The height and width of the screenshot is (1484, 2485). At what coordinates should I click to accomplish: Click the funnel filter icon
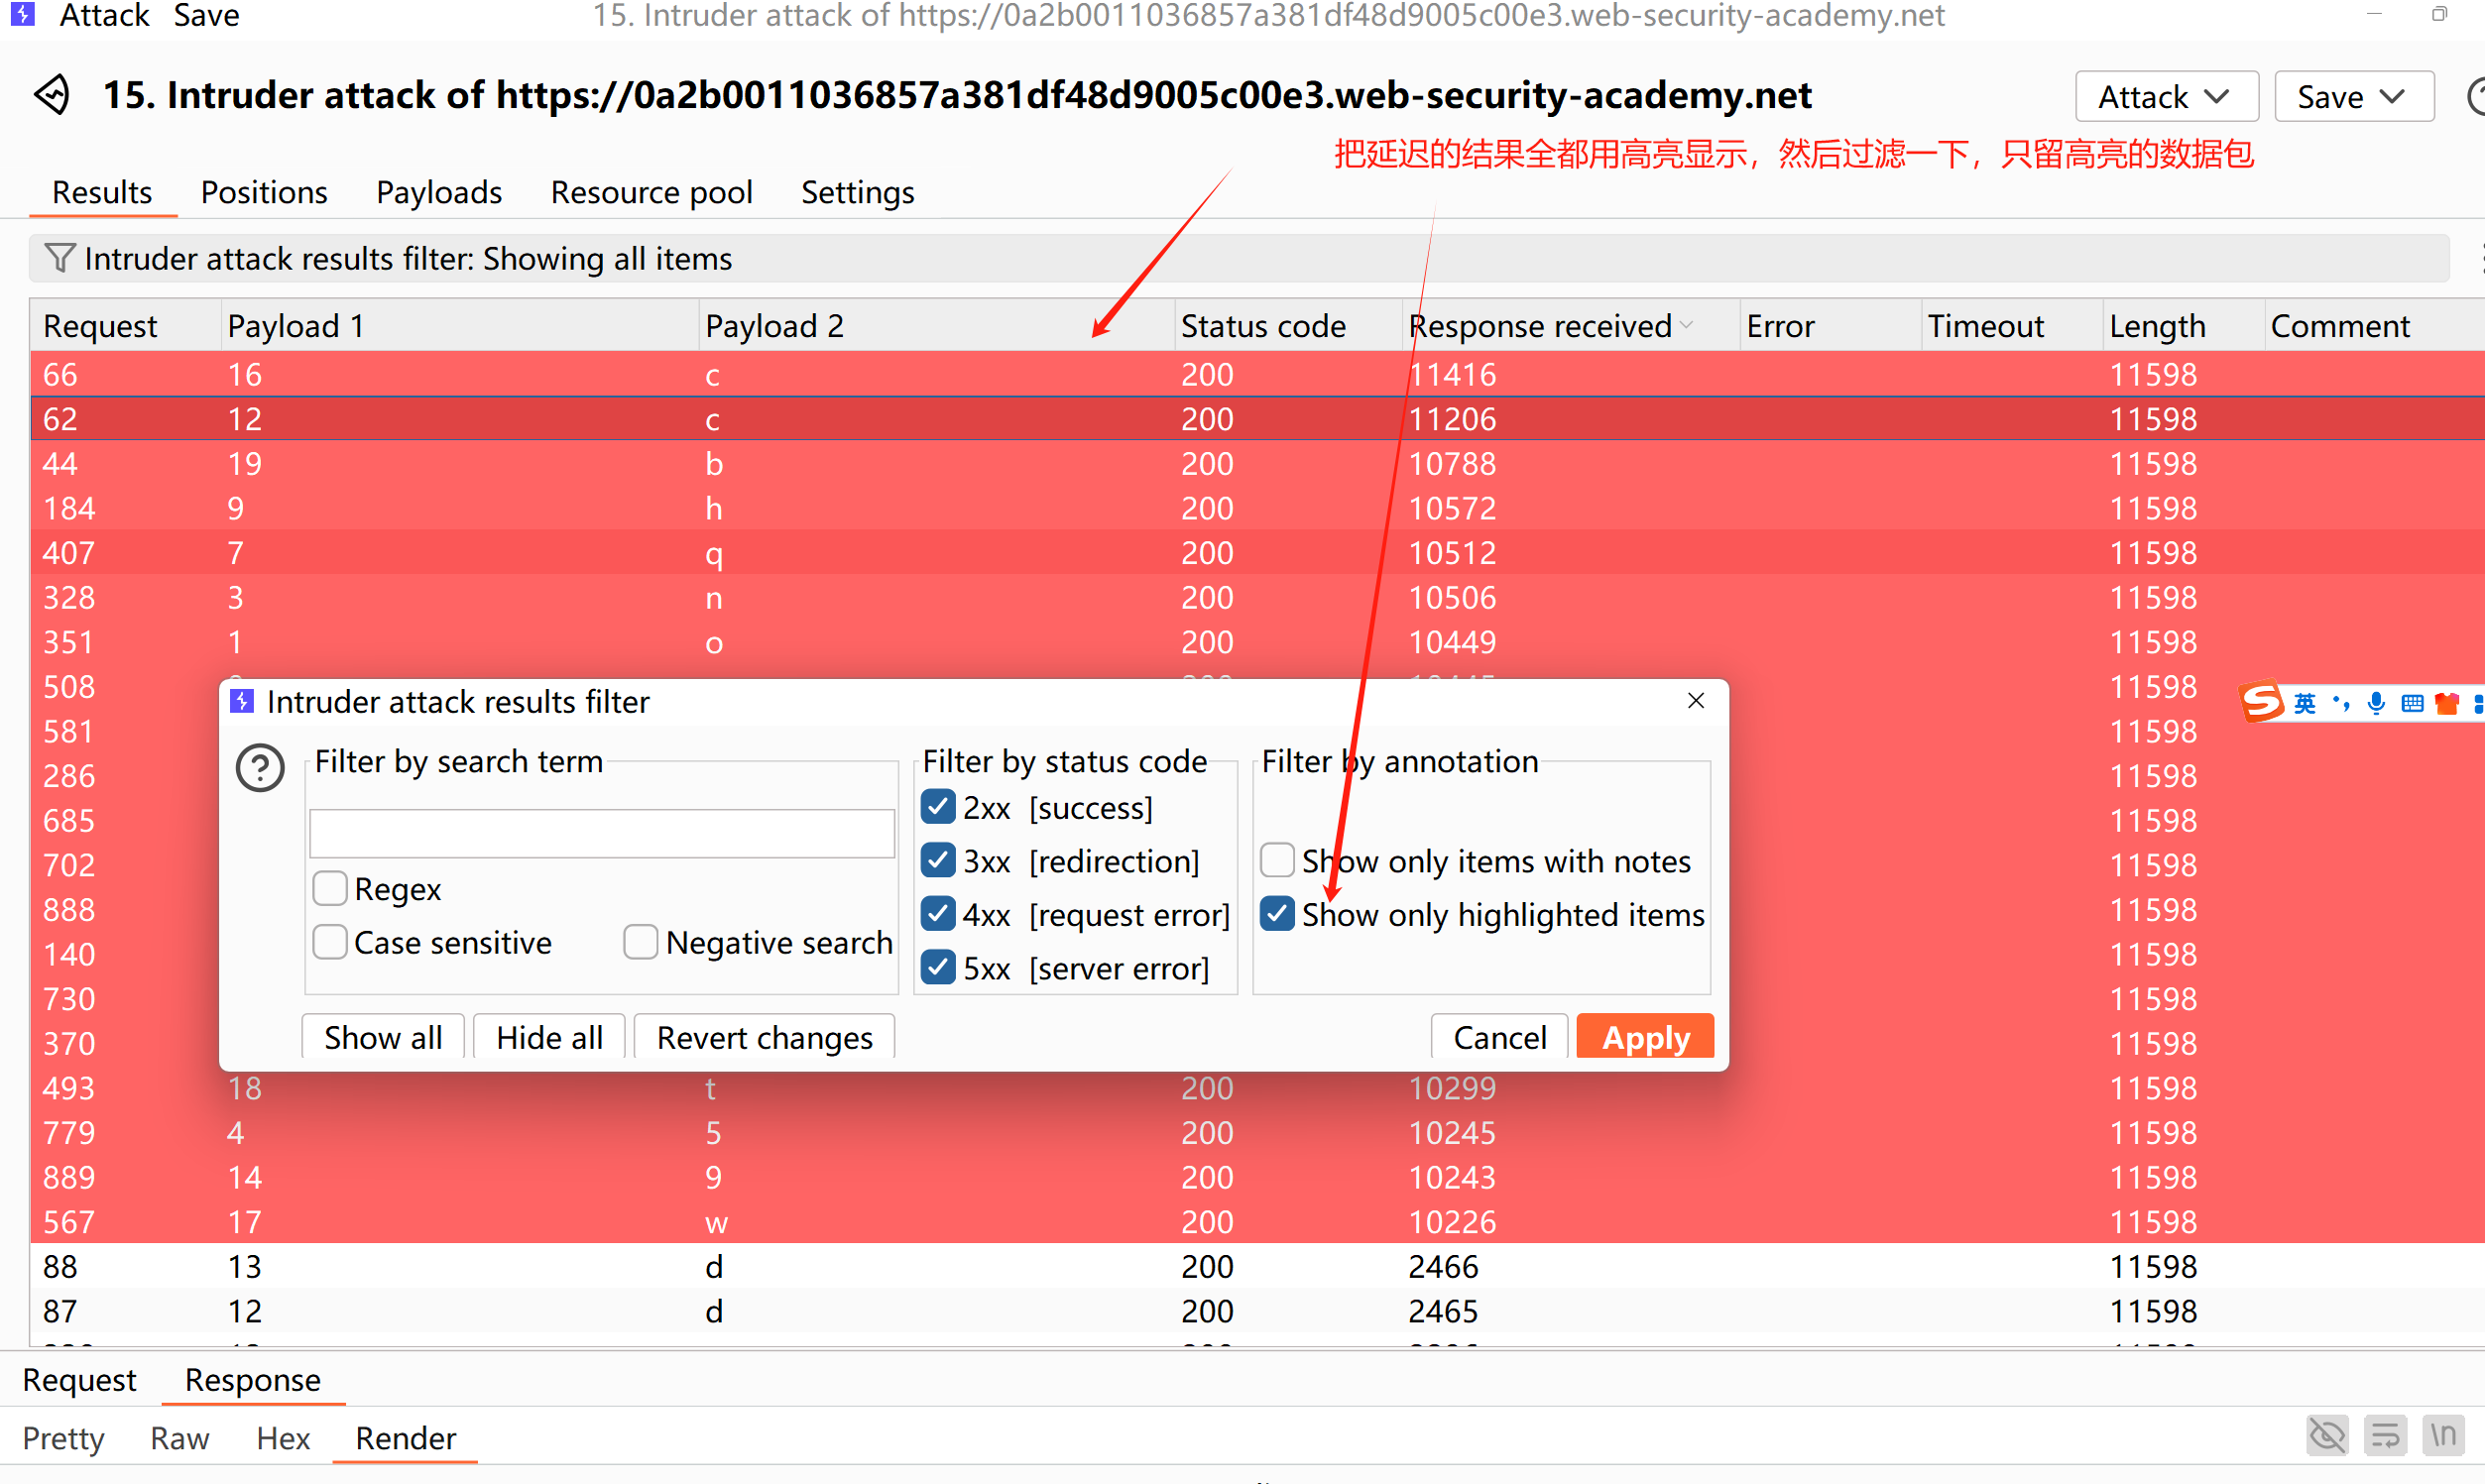[x=60, y=259]
